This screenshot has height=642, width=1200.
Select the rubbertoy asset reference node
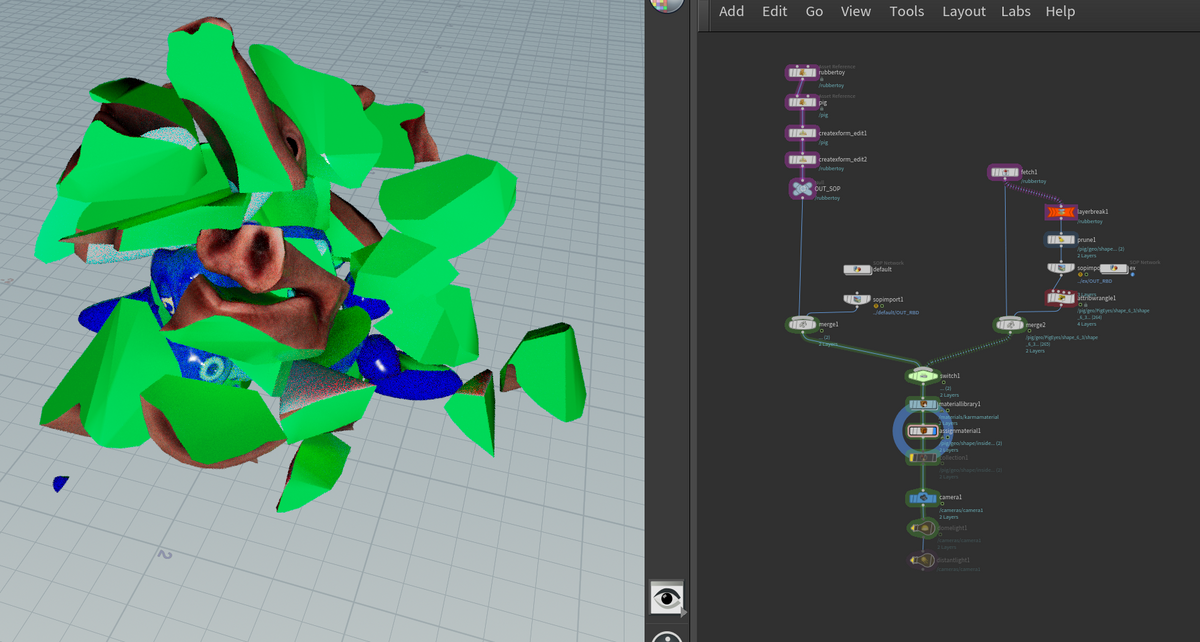802,73
